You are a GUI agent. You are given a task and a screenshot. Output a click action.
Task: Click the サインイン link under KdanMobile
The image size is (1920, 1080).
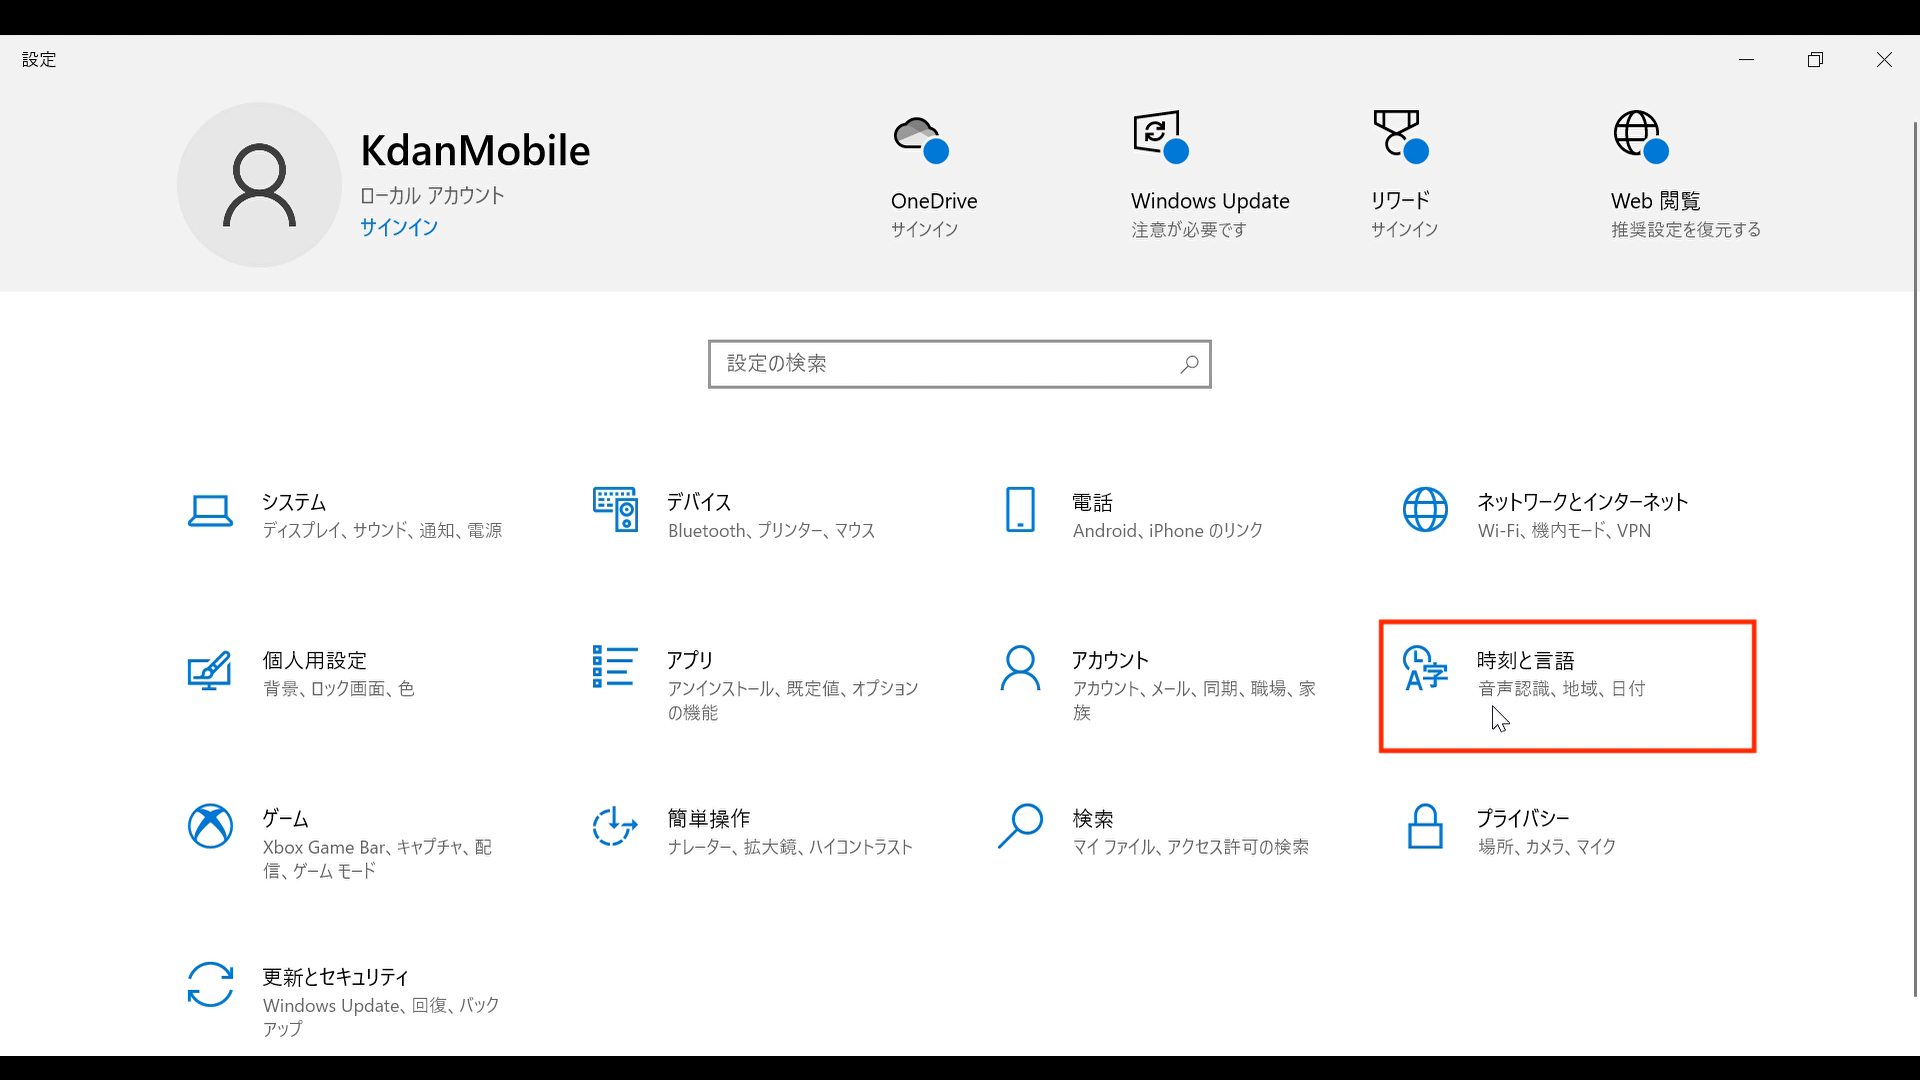(x=399, y=227)
